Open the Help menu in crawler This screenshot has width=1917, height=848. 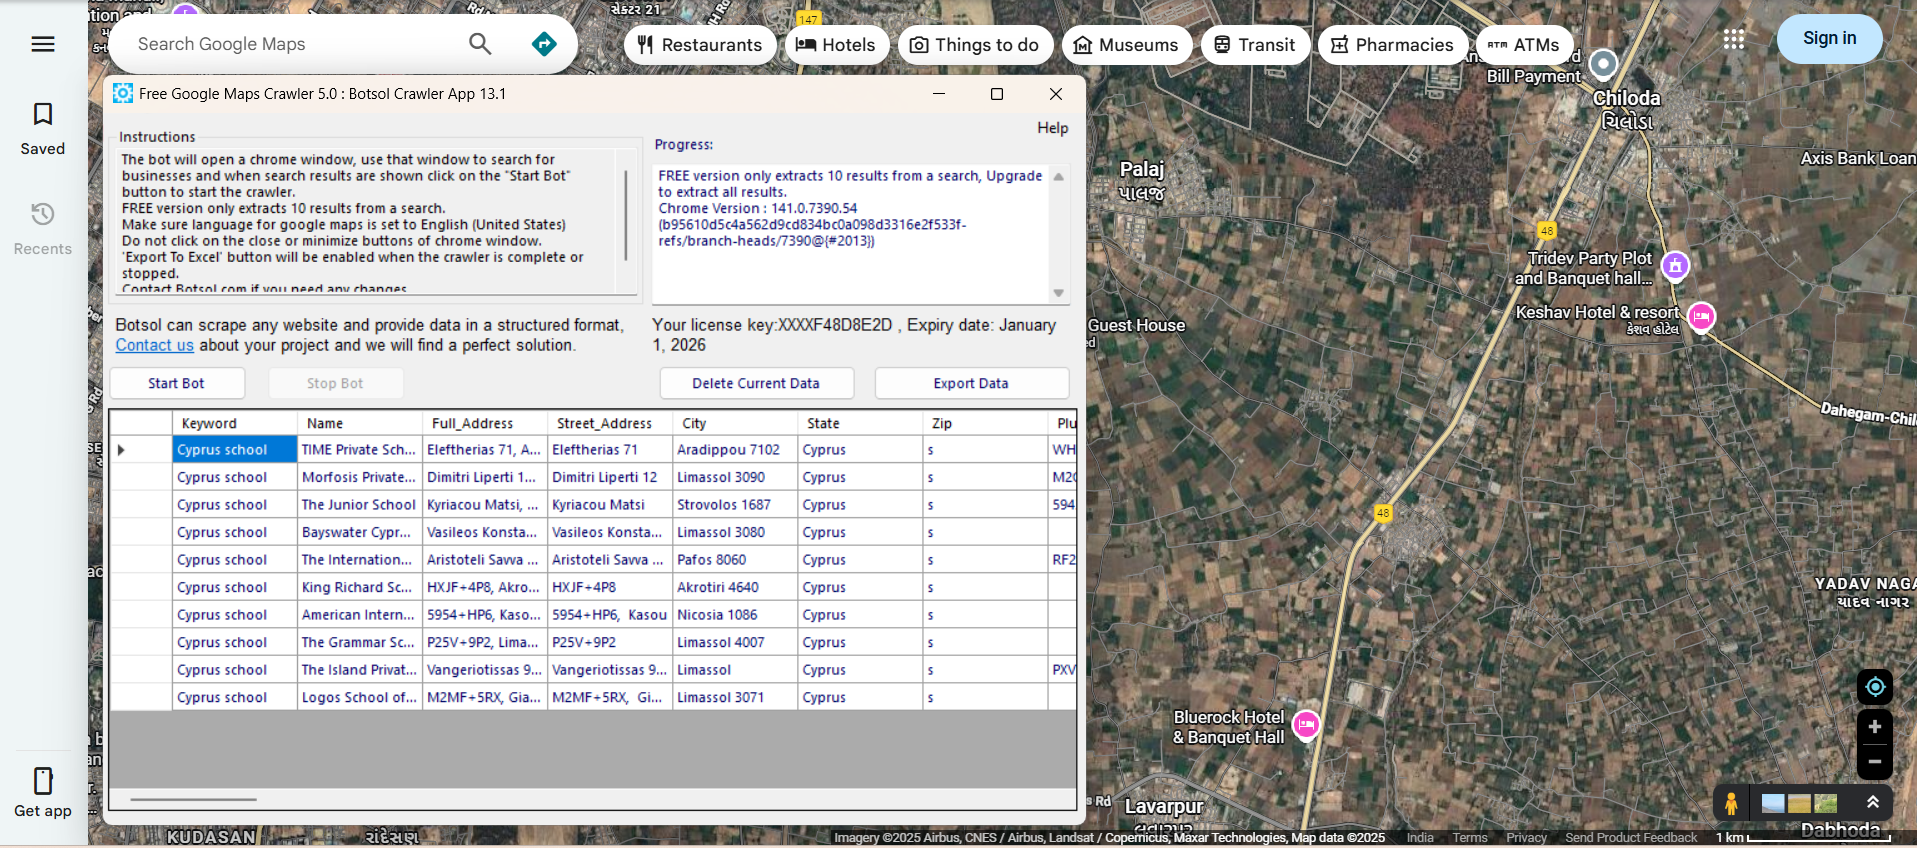pyautogui.click(x=1052, y=128)
